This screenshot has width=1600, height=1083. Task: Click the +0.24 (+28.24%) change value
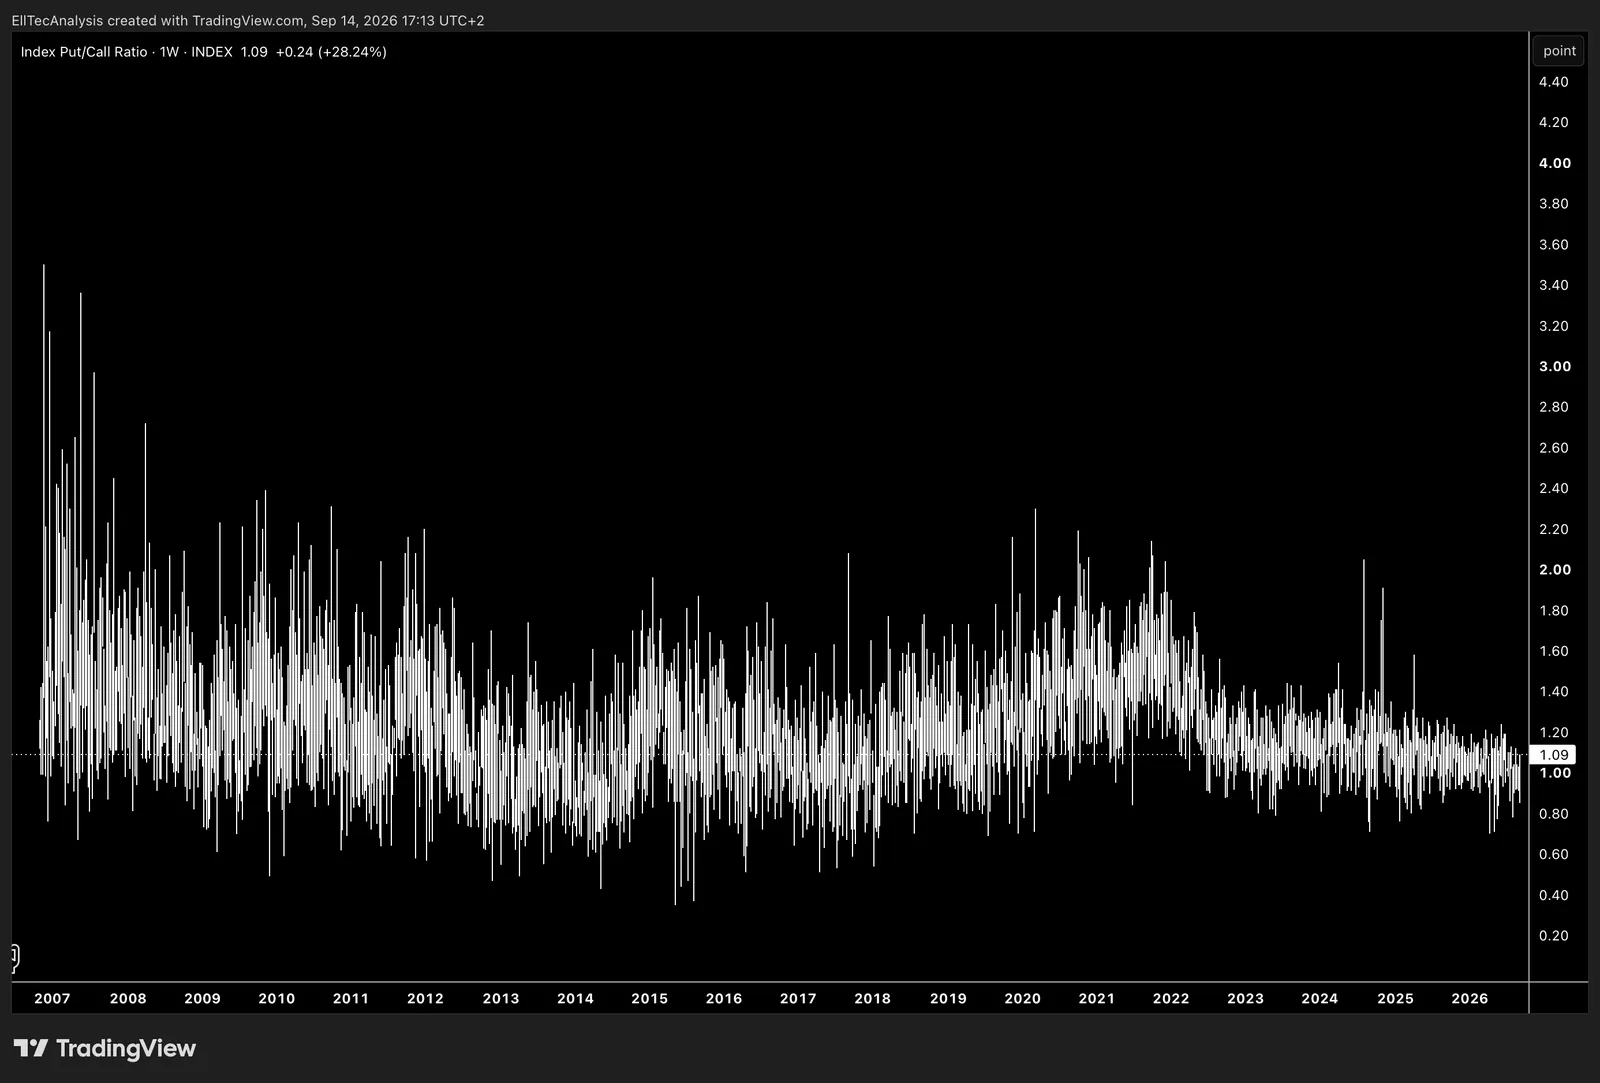click(331, 52)
